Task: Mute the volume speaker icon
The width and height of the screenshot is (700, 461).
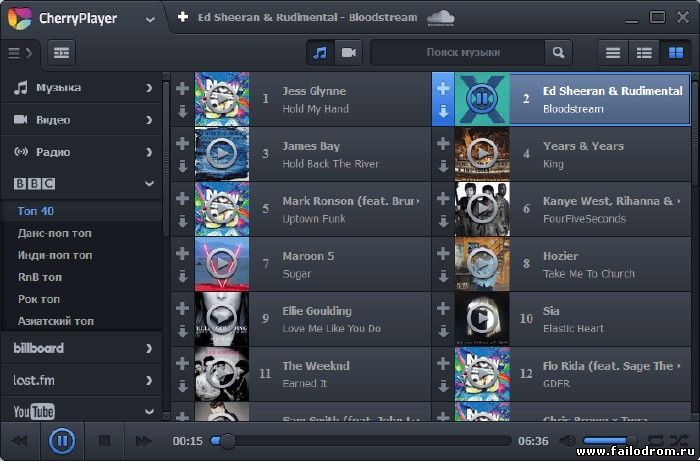Action: [x=568, y=441]
